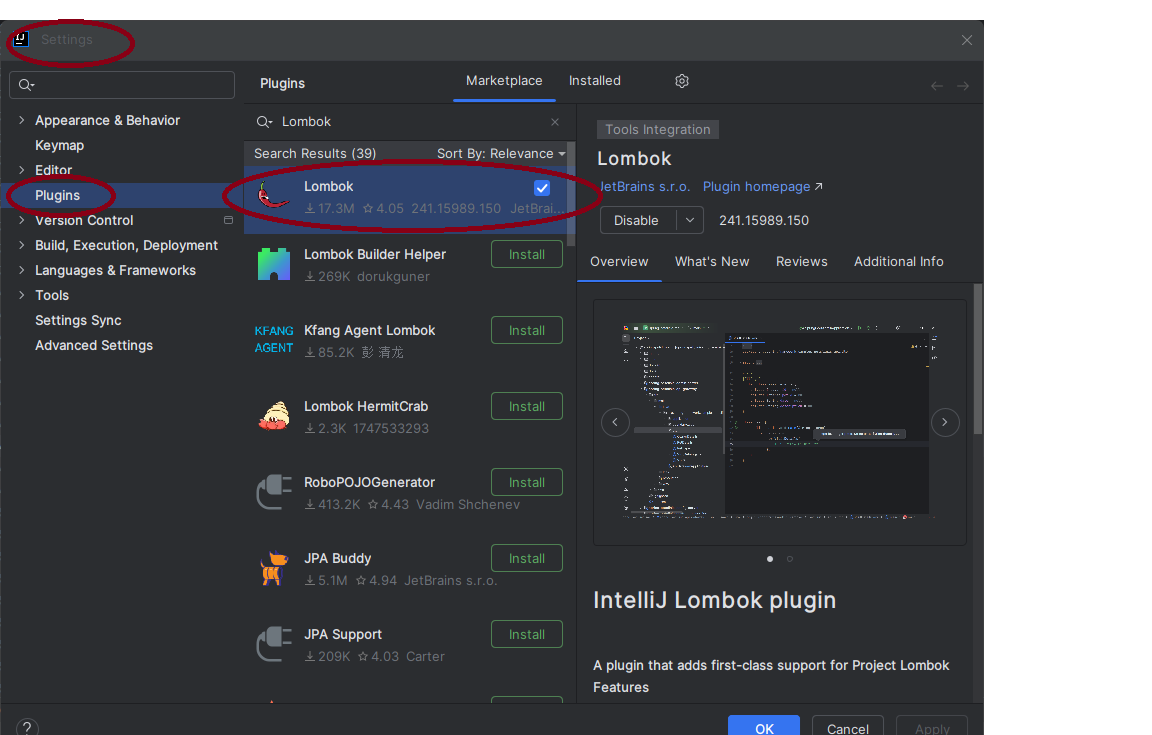Click the Cancel button
Image resolution: width=1152 pixels, height=735 pixels.
coord(848,726)
